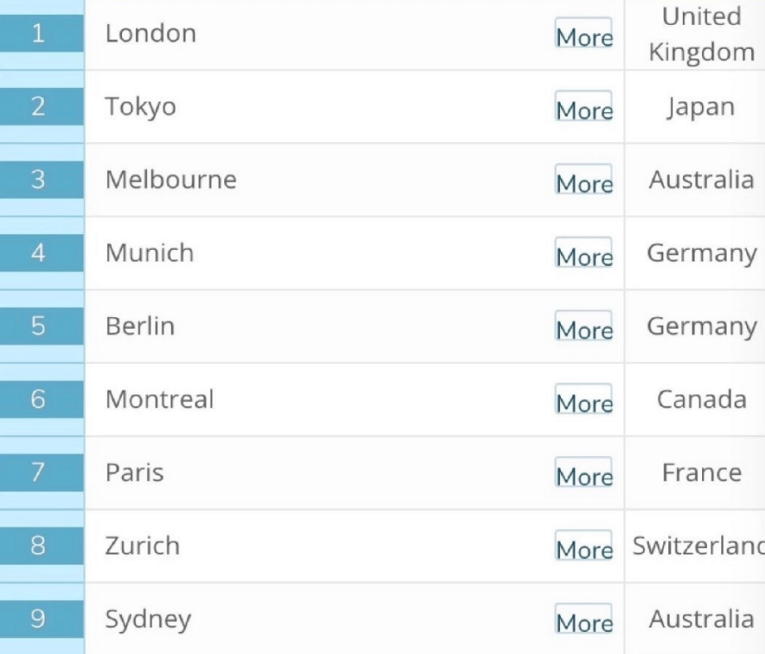Select the France country cell
This screenshot has height=654, width=765.
(701, 472)
